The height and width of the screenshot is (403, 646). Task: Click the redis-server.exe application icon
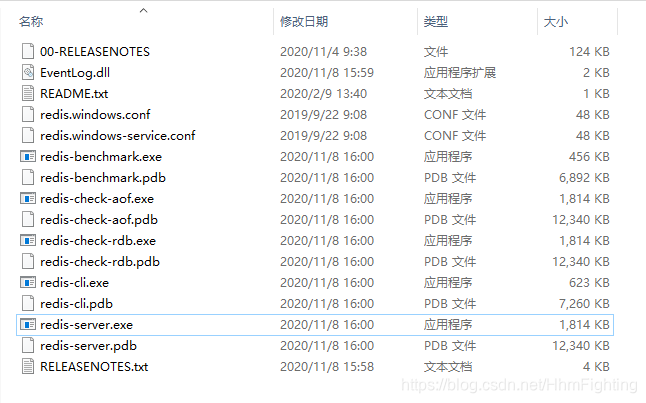[28, 325]
